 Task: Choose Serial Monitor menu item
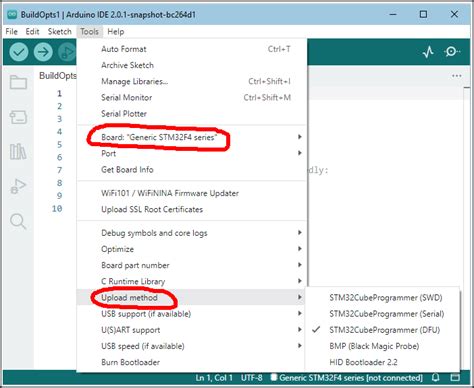tap(192, 98)
